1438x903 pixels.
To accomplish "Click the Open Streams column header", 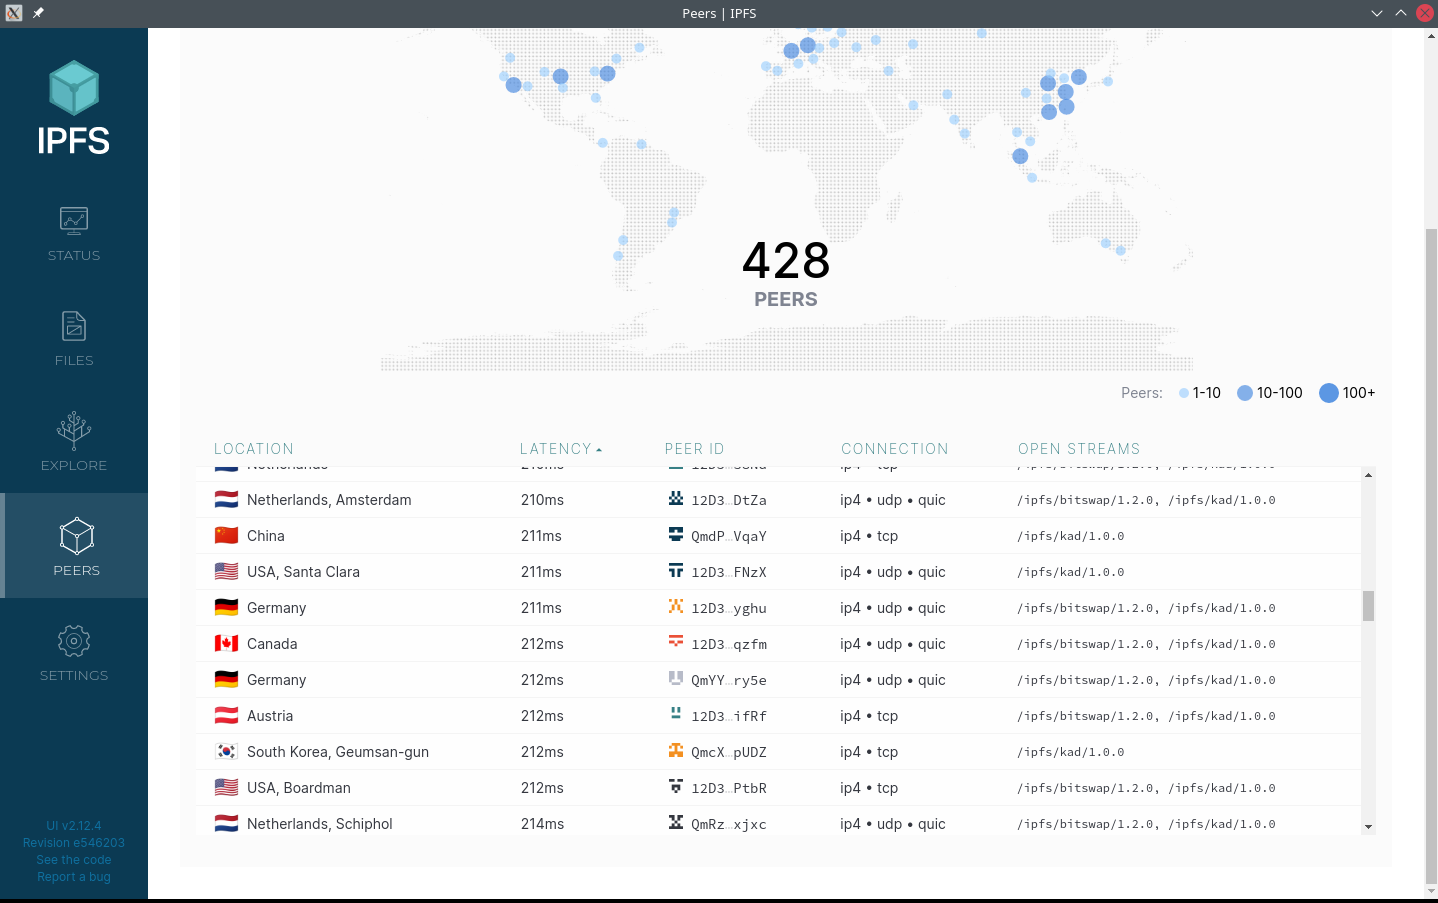I will (1079, 449).
